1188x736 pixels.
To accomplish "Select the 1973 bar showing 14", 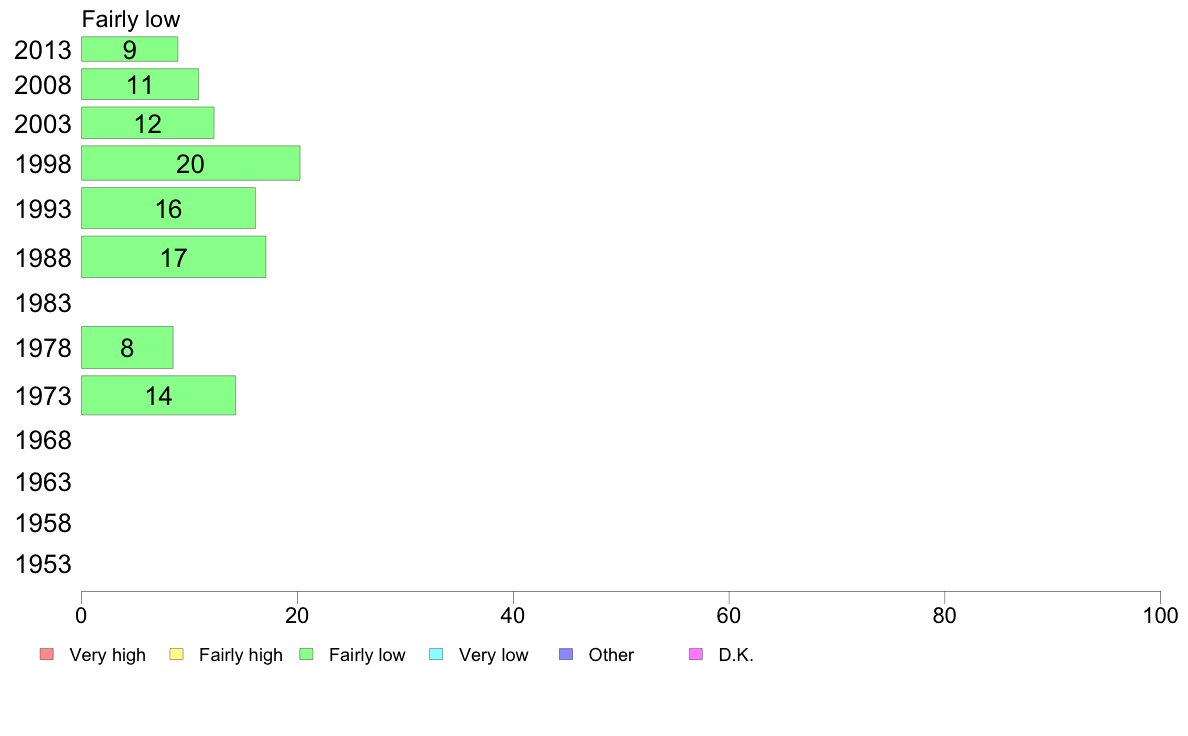I will pos(158,395).
